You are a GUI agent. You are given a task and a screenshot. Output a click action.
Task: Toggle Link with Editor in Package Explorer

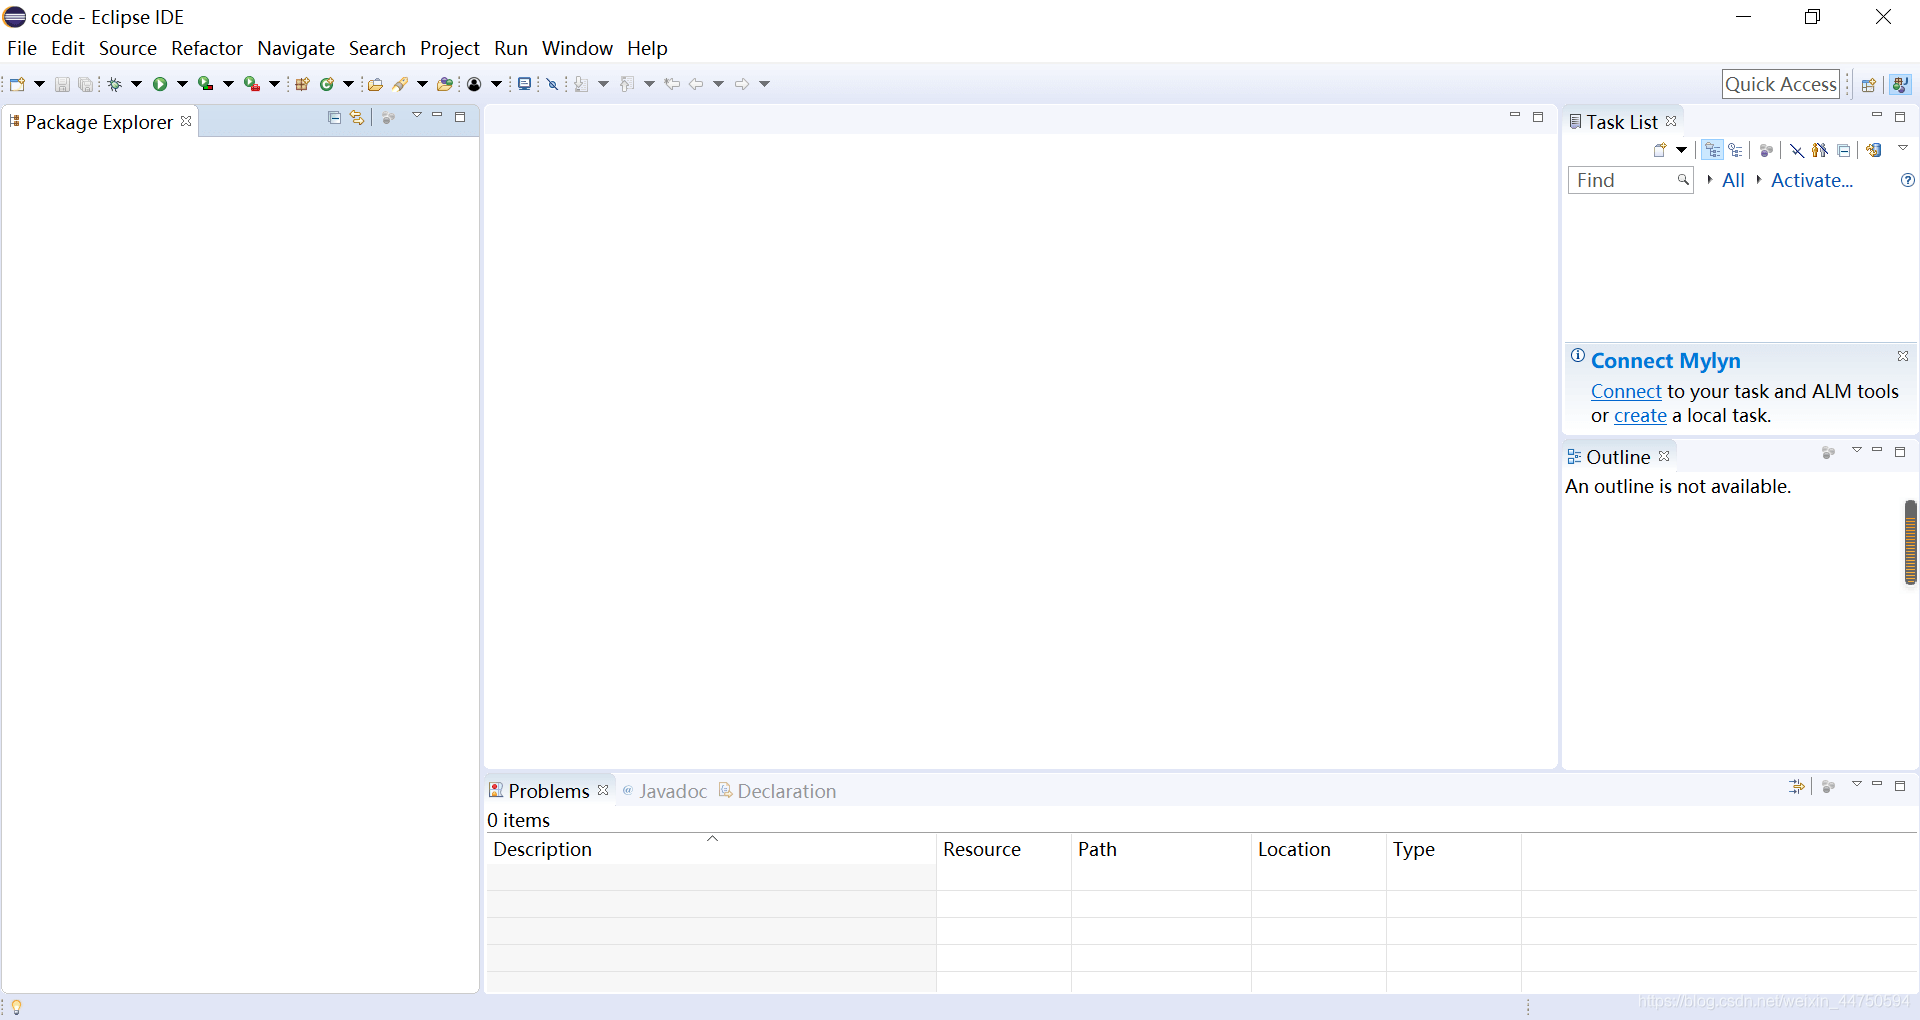(357, 118)
